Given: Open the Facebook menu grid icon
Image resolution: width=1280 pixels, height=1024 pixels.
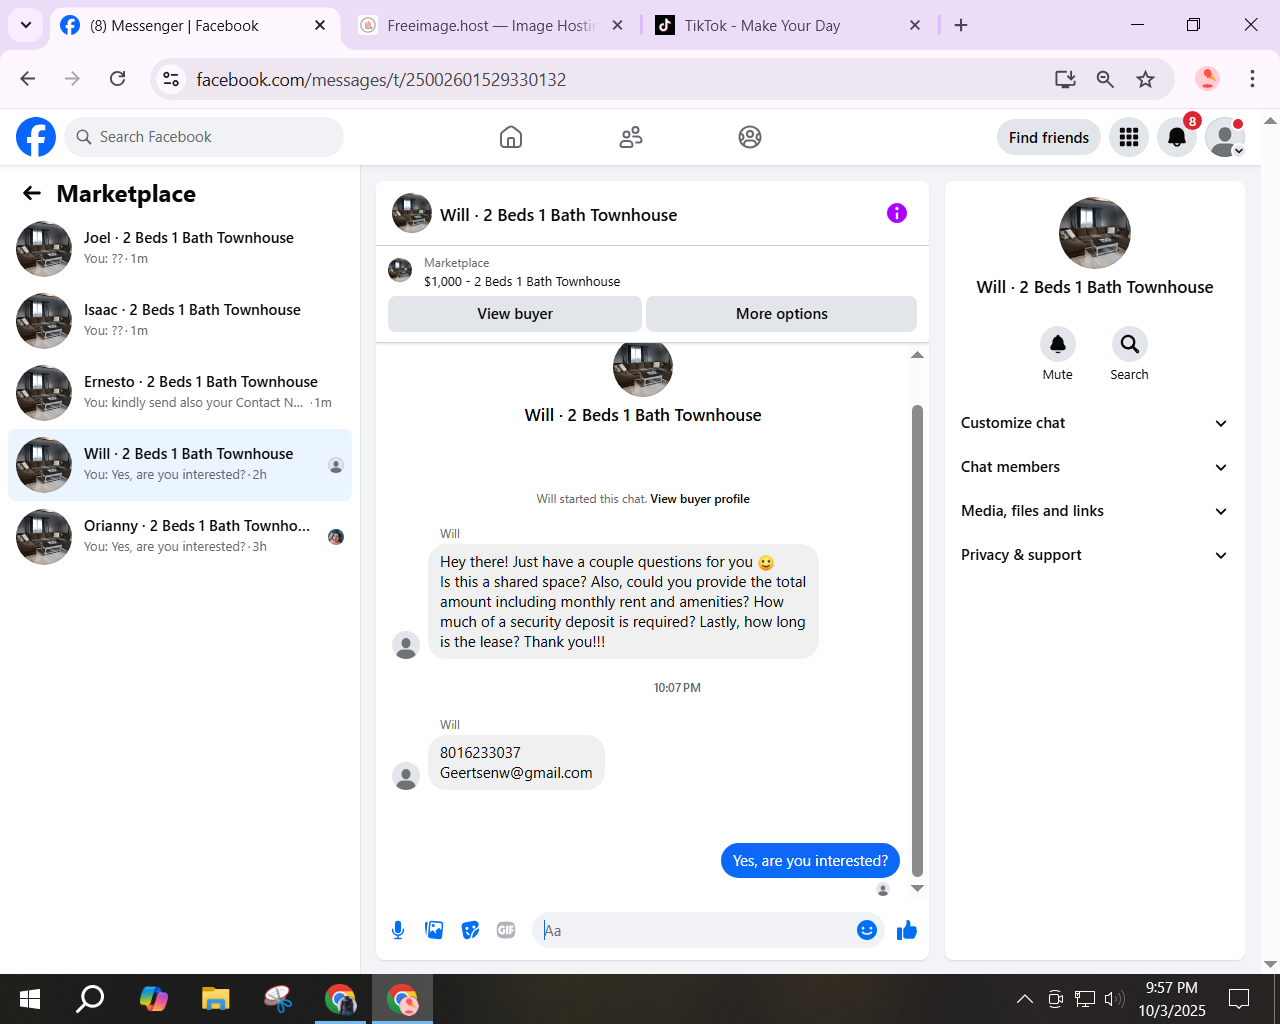Looking at the screenshot, I should click(1129, 137).
